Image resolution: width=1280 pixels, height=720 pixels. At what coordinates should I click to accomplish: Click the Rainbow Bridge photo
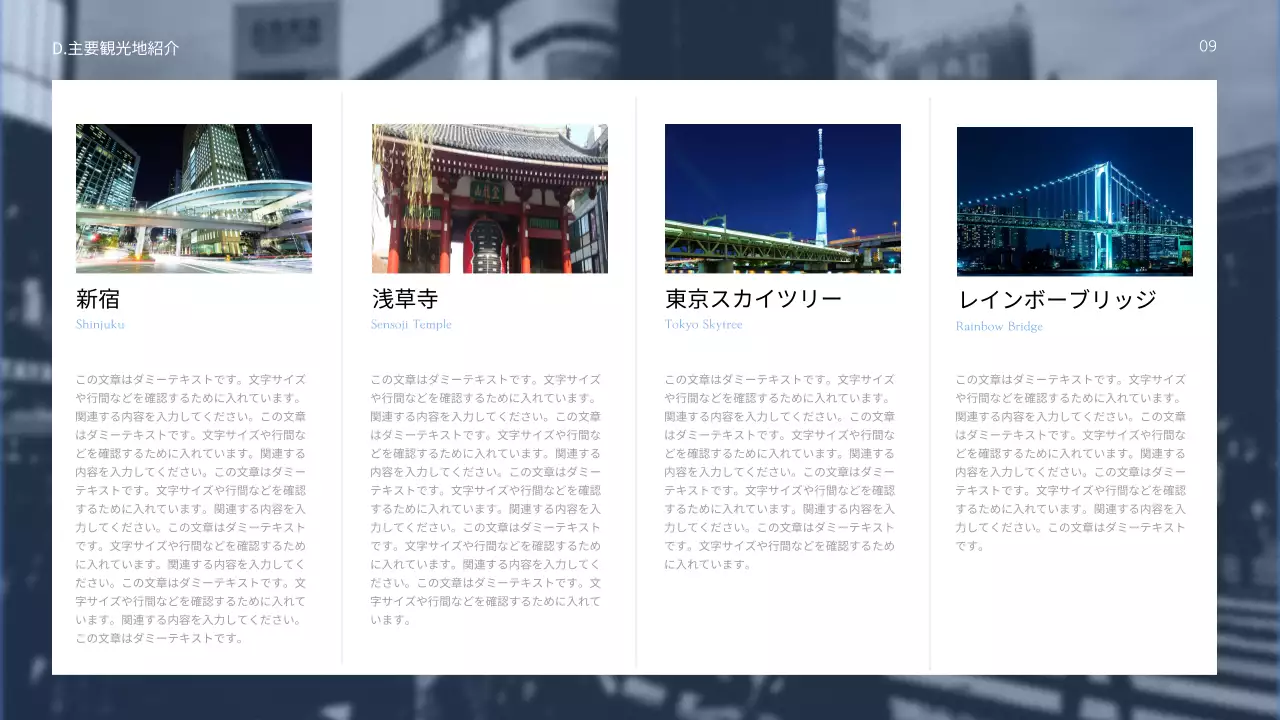pyautogui.click(x=1075, y=200)
